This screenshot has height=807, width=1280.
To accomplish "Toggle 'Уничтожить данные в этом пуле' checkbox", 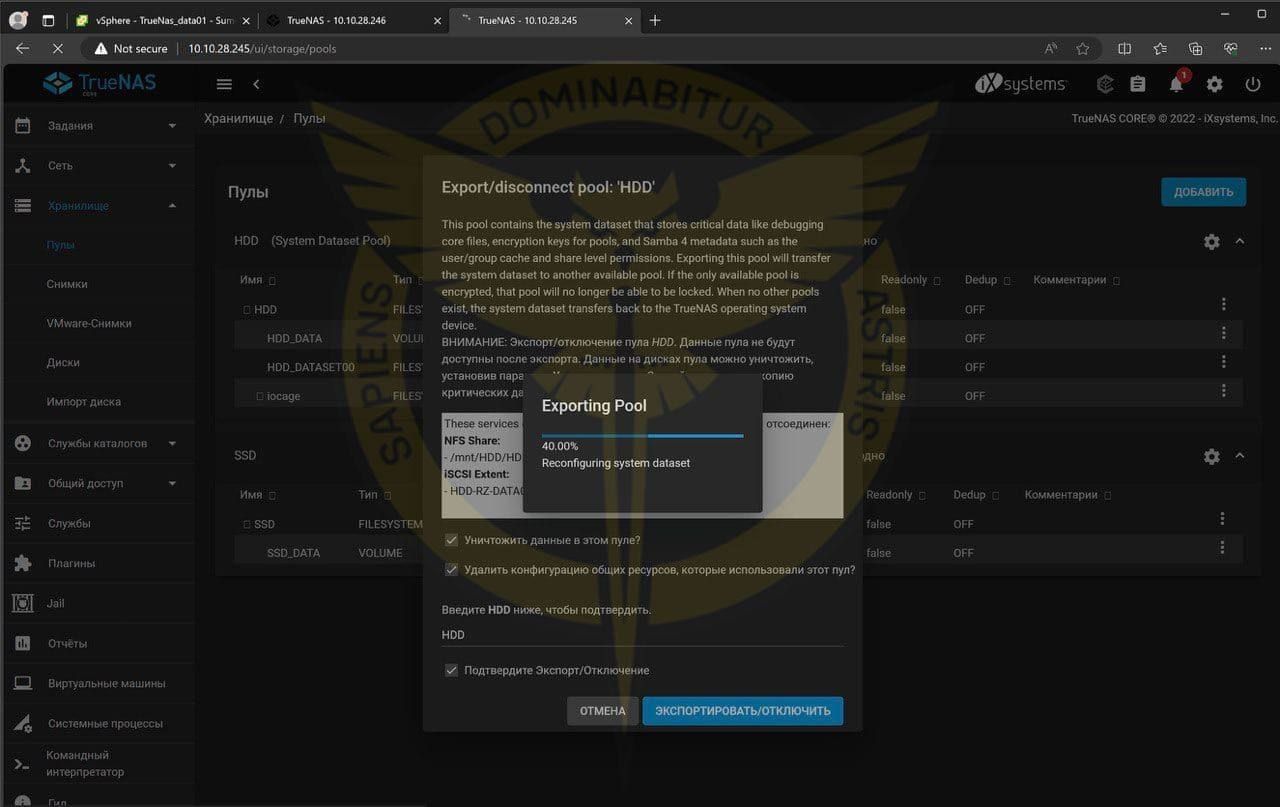I will (x=451, y=540).
